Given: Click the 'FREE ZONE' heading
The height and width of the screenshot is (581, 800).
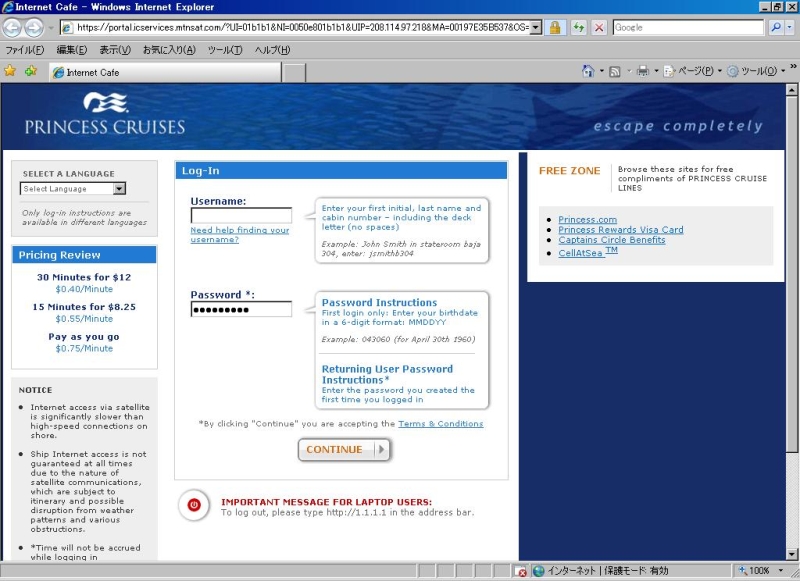Looking at the screenshot, I should point(569,171).
